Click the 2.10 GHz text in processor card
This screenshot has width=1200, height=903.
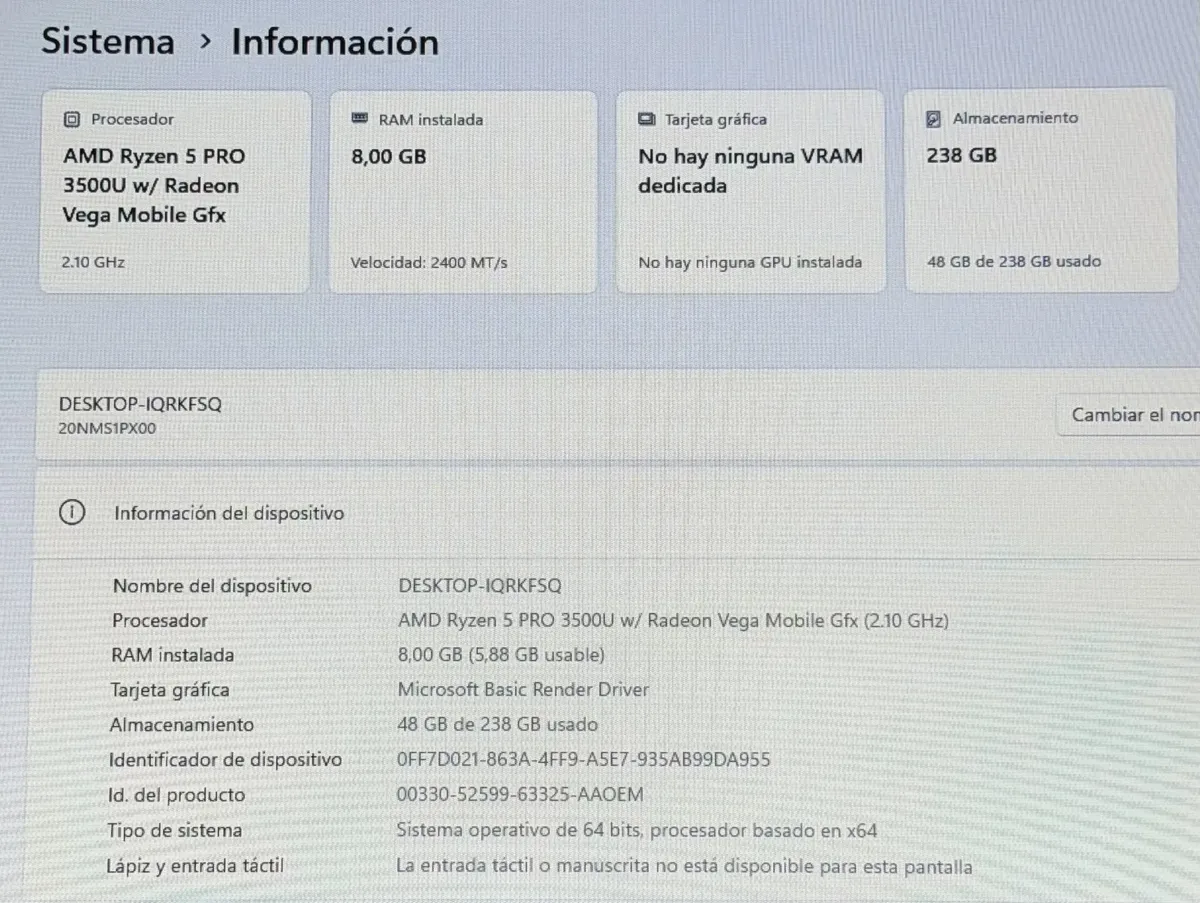(93, 262)
